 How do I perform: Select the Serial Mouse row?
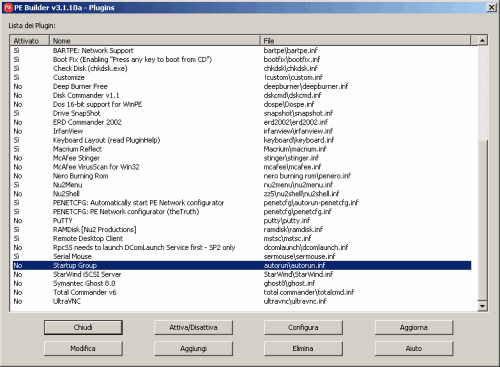pos(242,256)
